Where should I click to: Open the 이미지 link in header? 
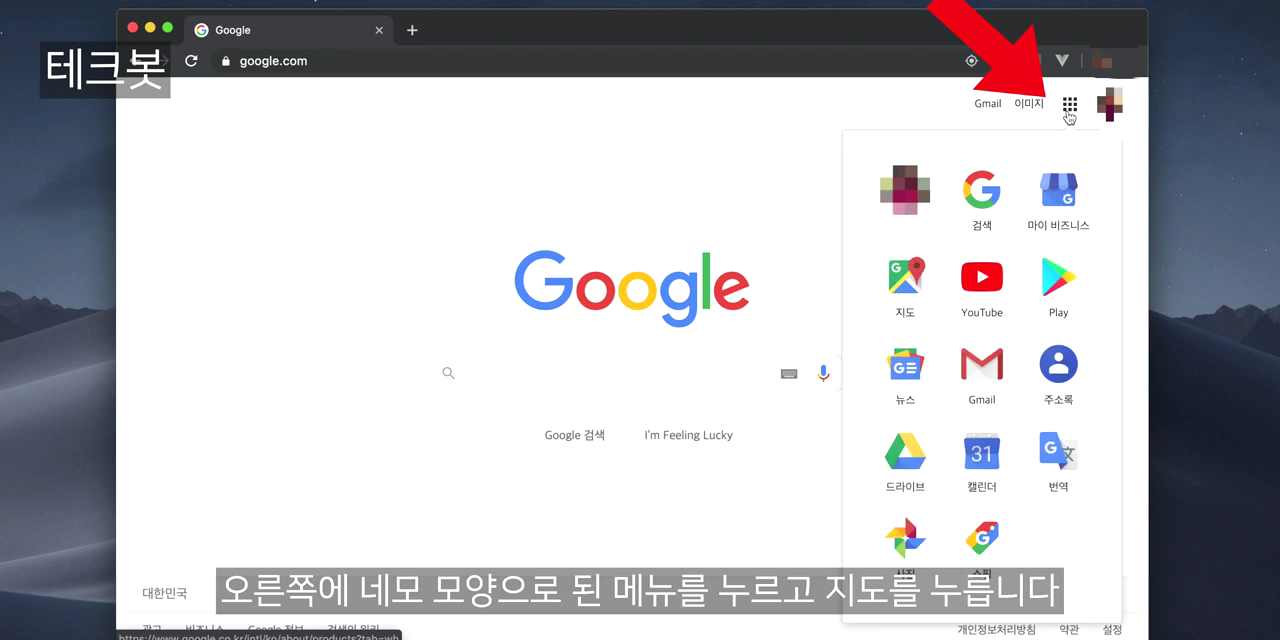tap(1029, 104)
